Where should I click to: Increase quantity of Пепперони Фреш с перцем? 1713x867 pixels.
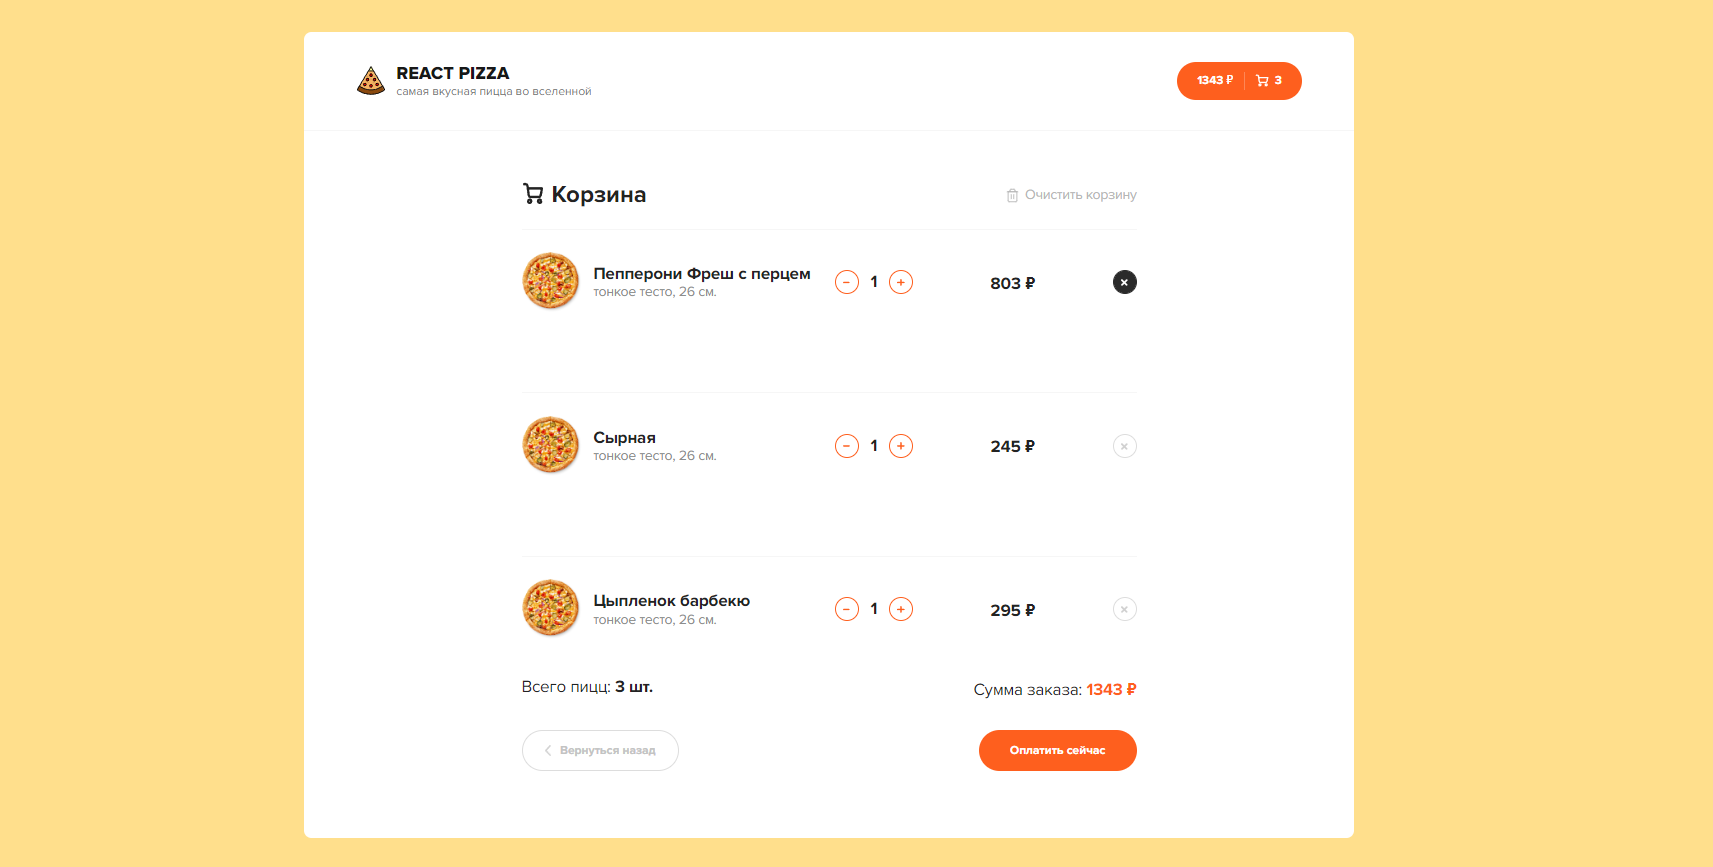click(x=900, y=282)
